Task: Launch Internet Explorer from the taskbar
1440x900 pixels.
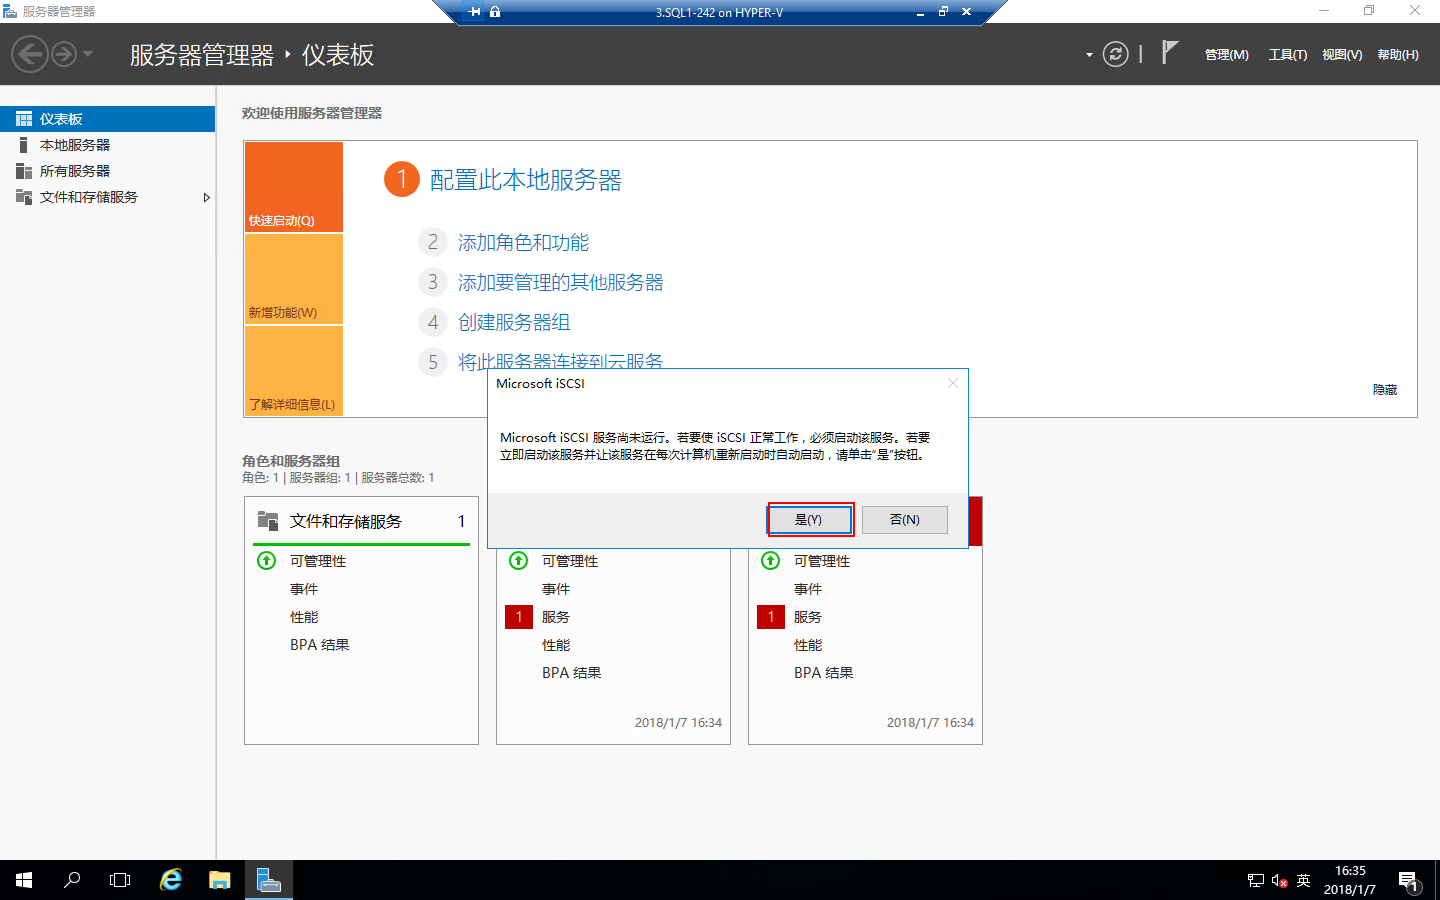Action: point(171,880)
